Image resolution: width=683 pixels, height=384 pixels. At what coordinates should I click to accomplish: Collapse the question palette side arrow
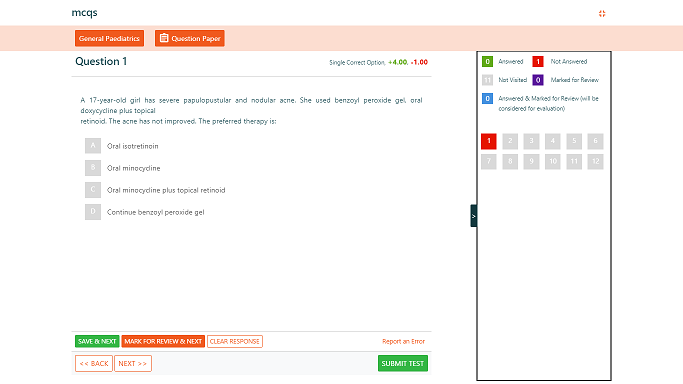point(473,216)
